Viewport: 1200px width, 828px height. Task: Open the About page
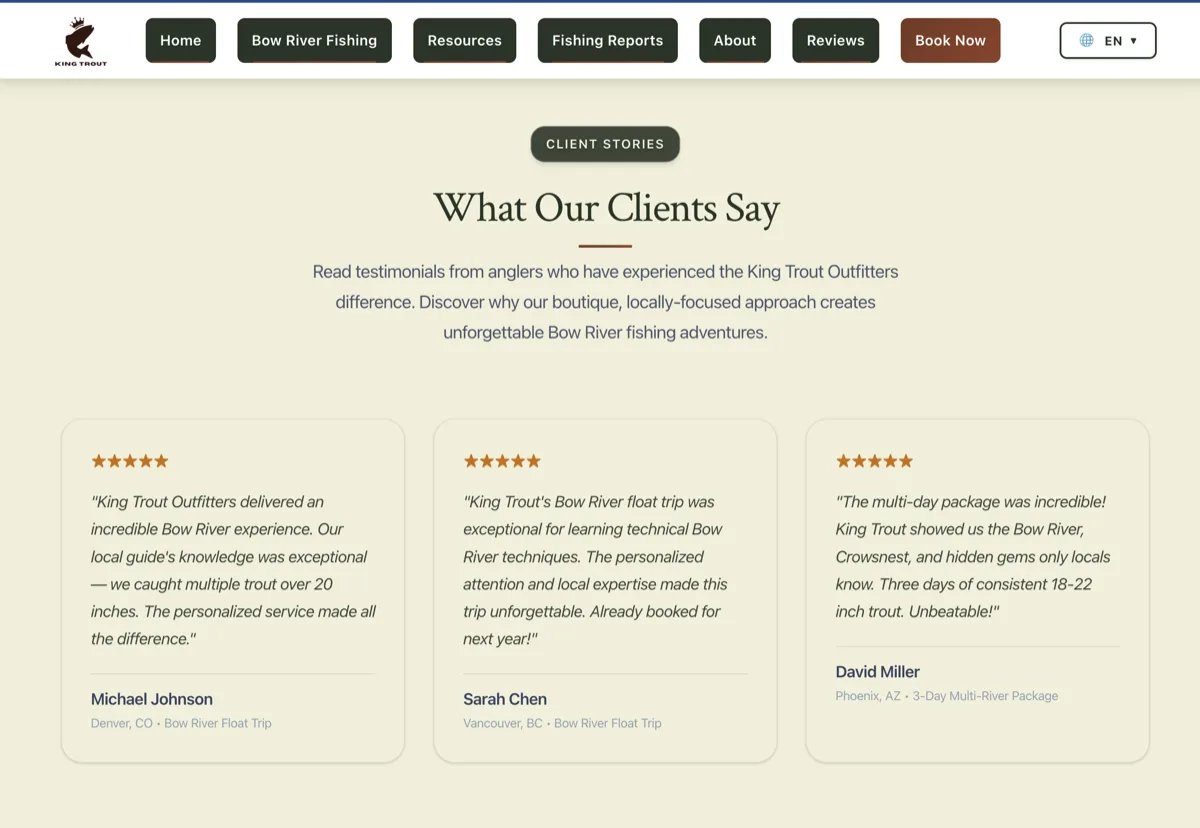[x=734, y=40]
